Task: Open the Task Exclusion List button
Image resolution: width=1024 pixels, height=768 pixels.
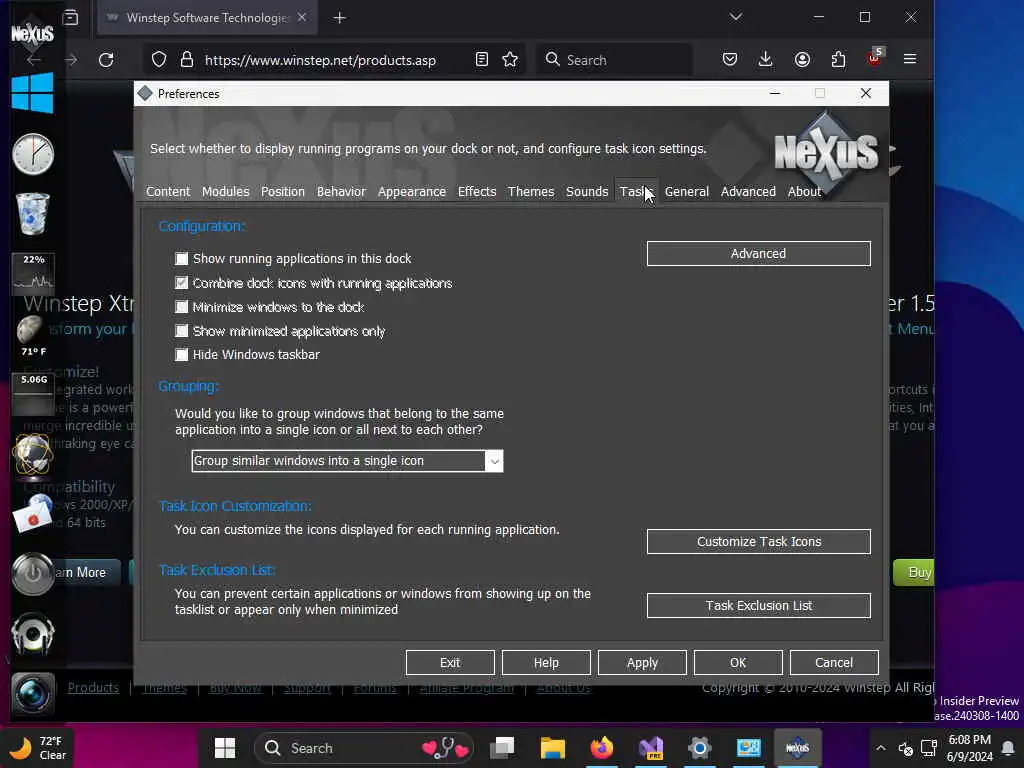Action: coord(758,605)
